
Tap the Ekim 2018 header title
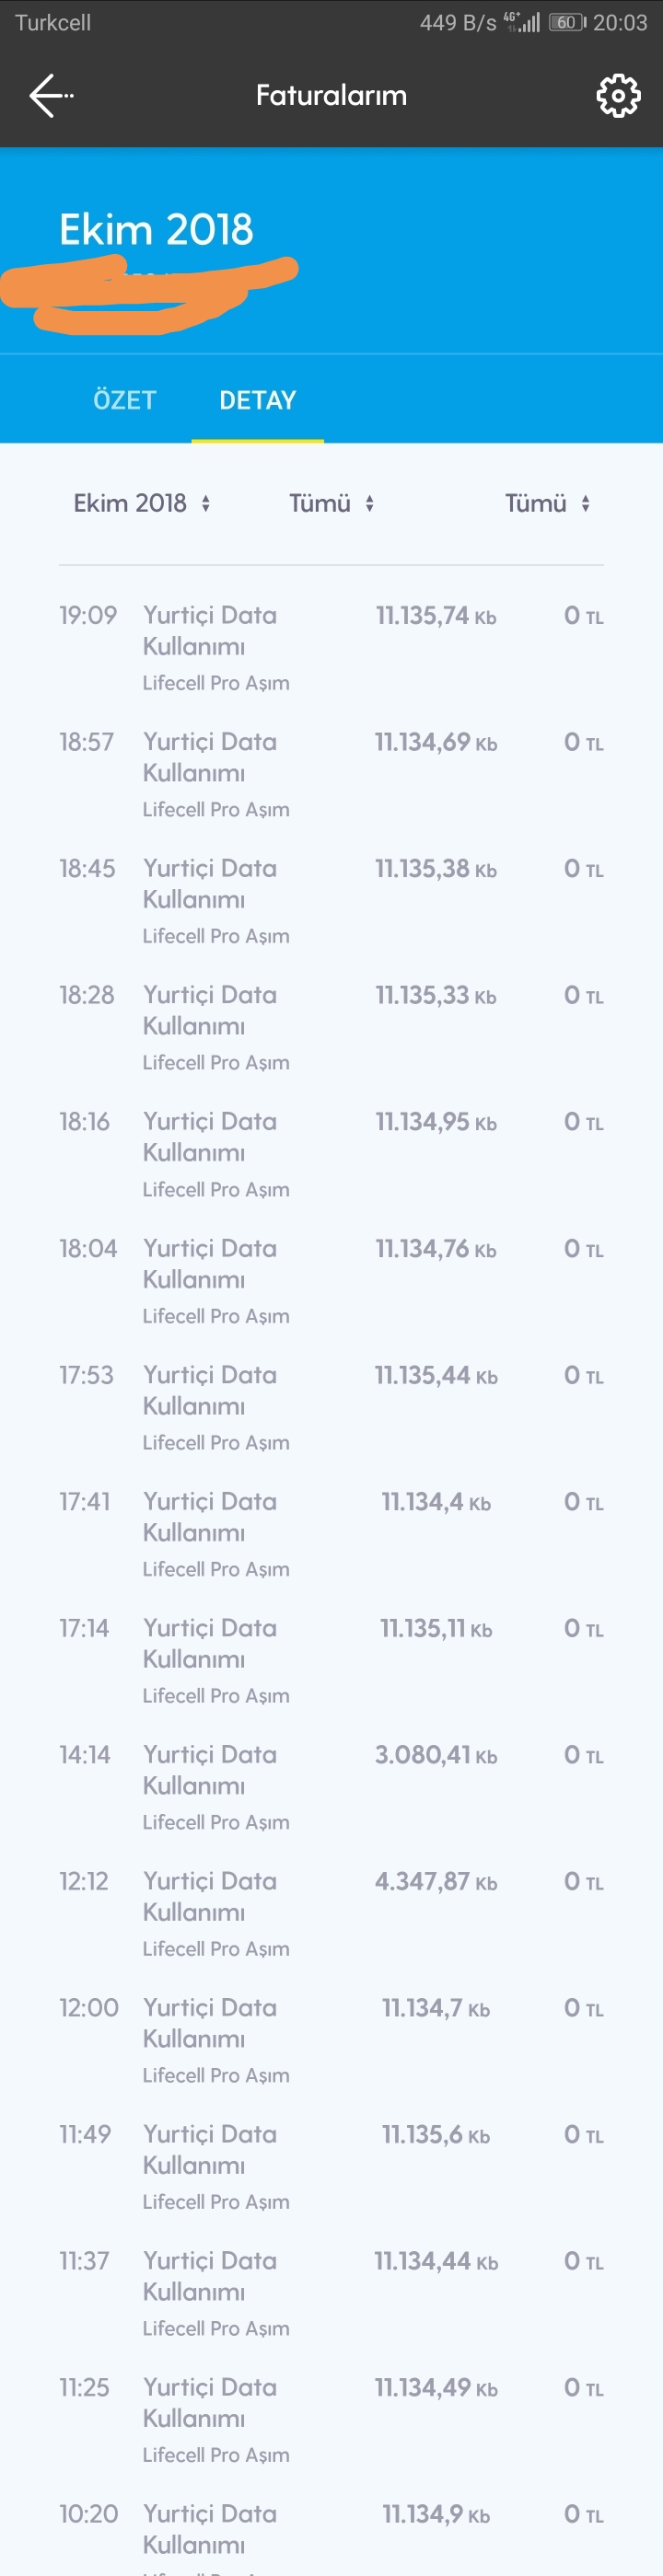tap(156, 230)
